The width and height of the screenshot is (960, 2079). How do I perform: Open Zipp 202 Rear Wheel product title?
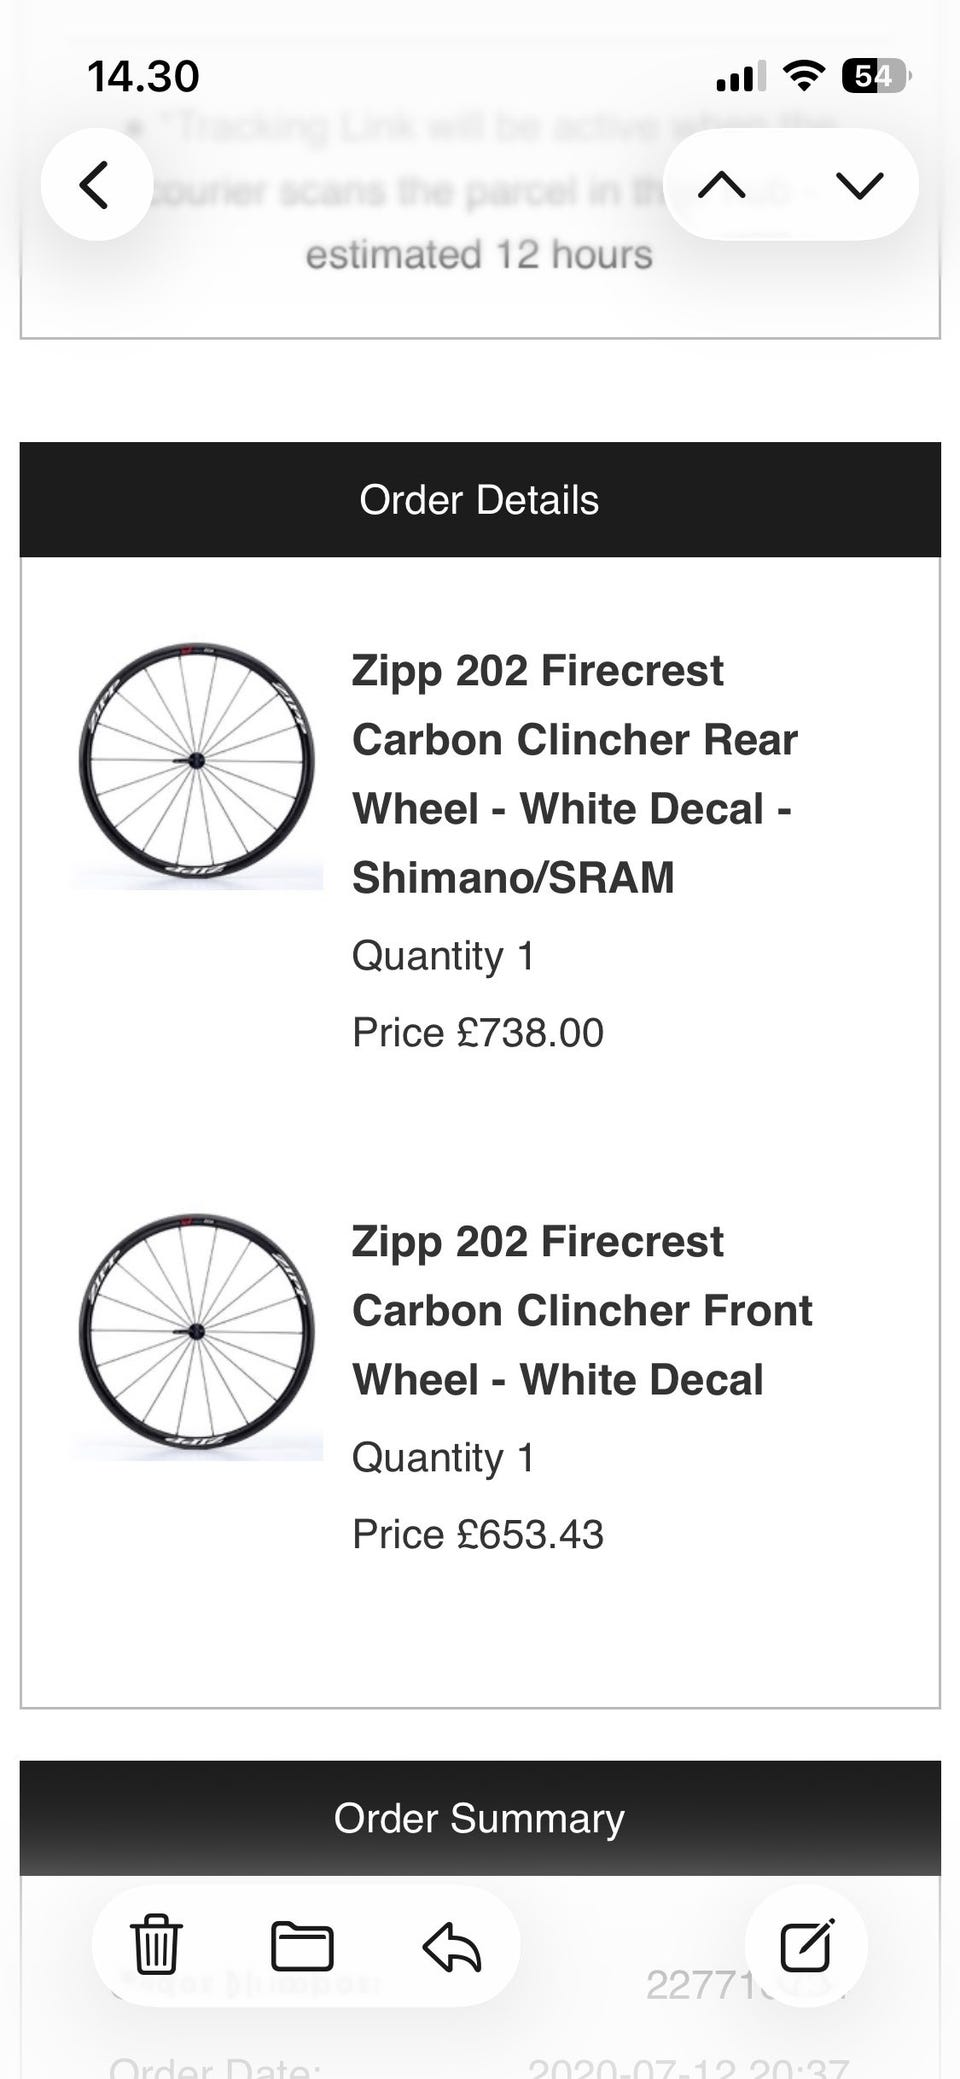pyautogui.click(x=575, y=773)
